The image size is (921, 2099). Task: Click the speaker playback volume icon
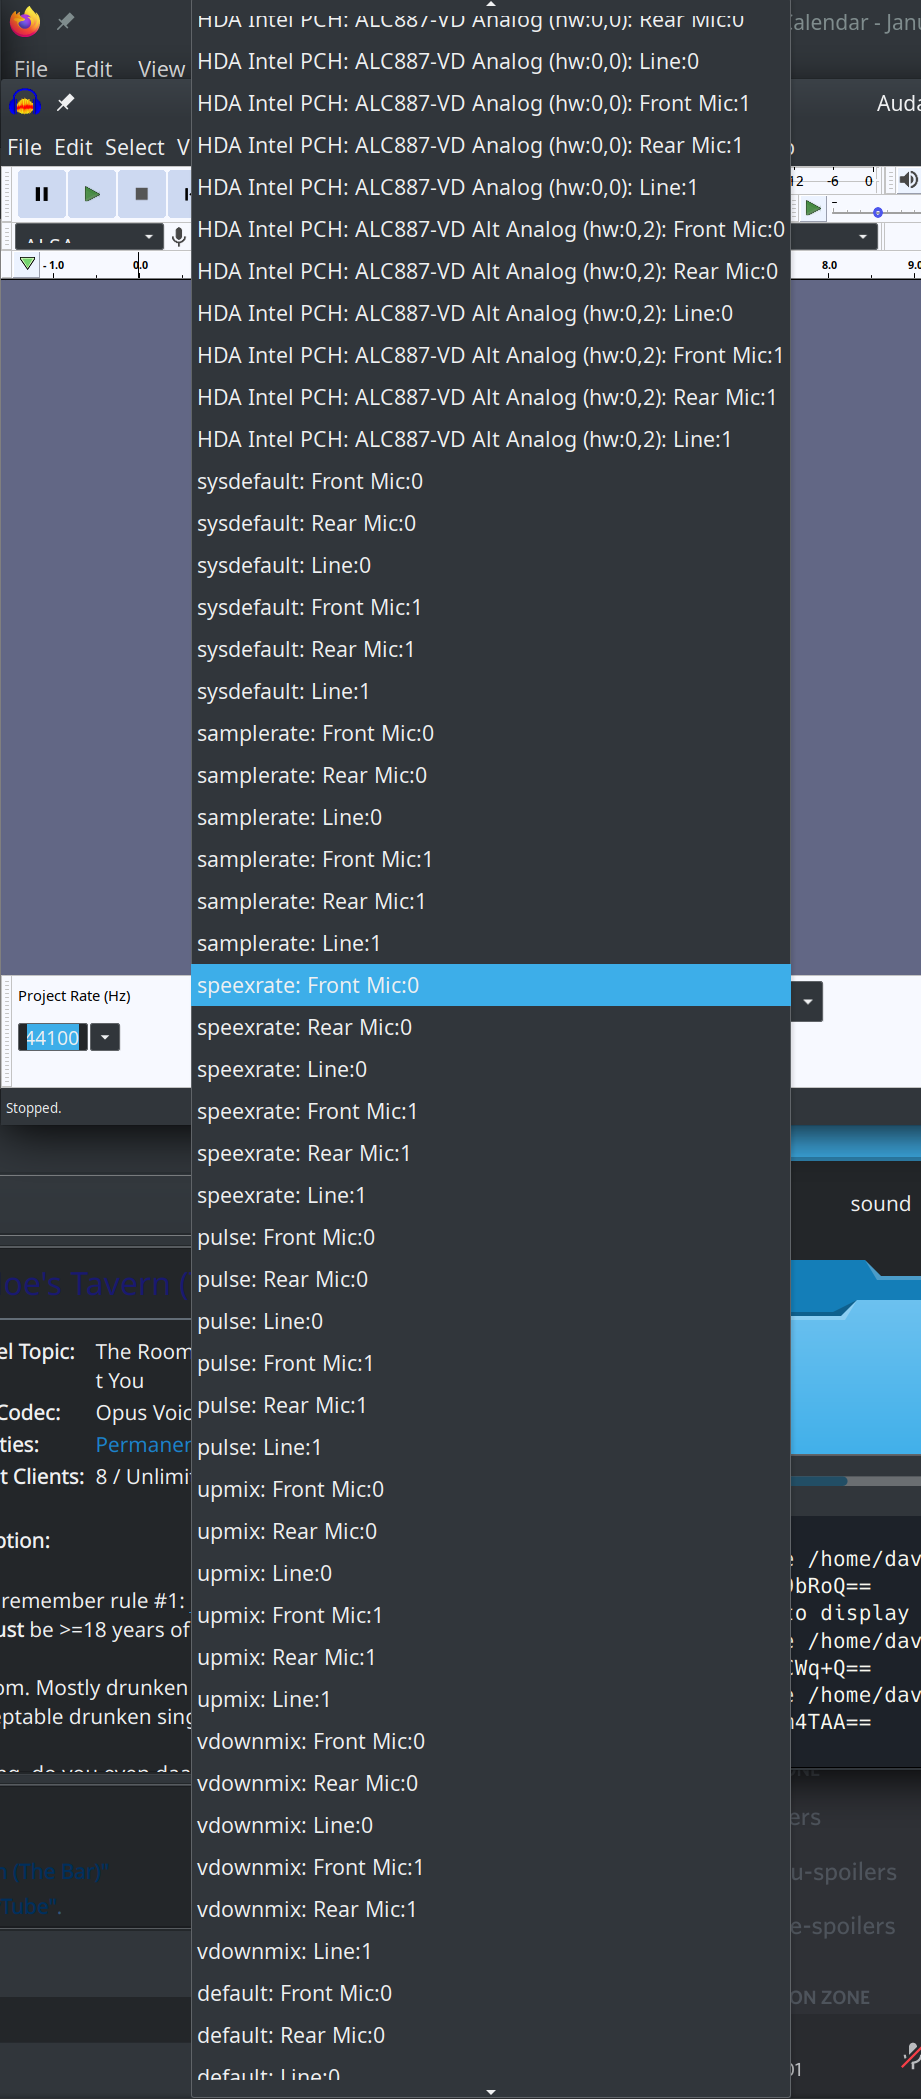point(908,180)
